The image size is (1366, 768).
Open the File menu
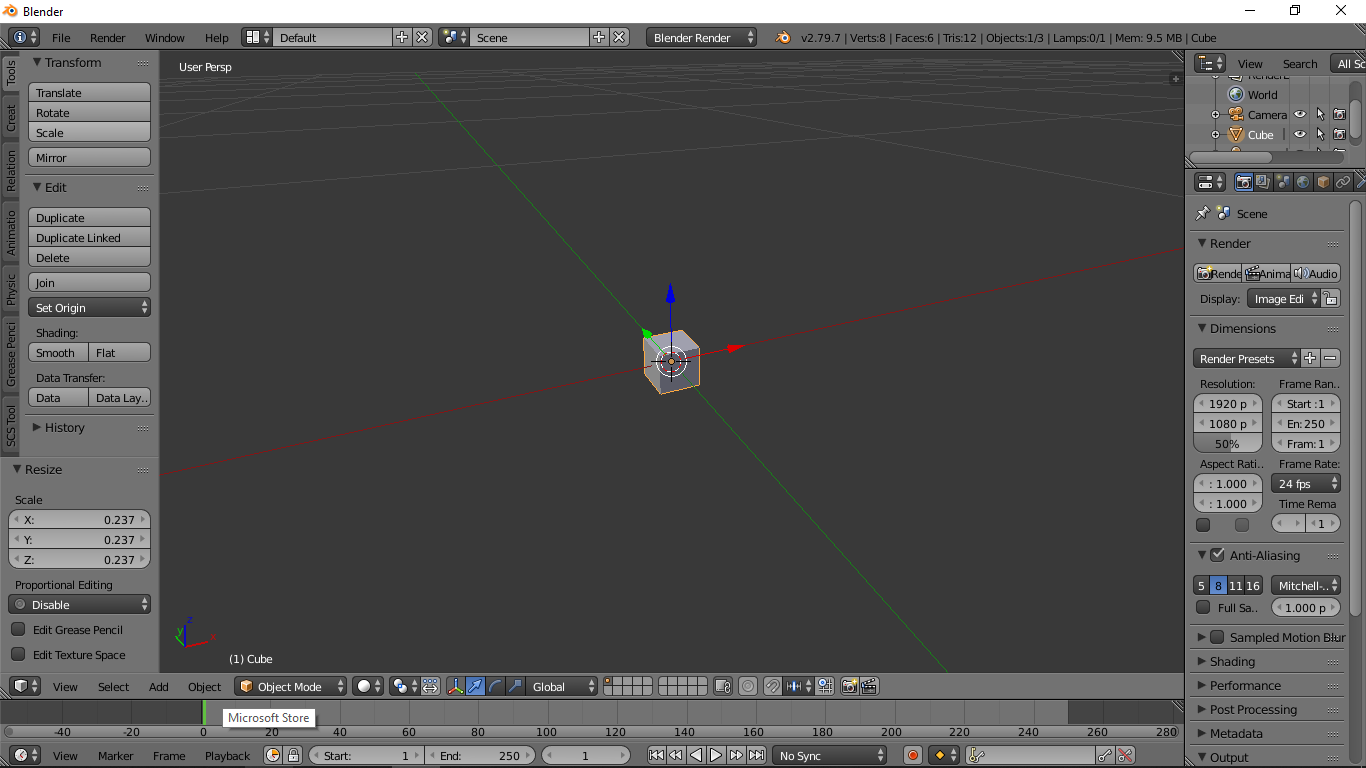61,37
